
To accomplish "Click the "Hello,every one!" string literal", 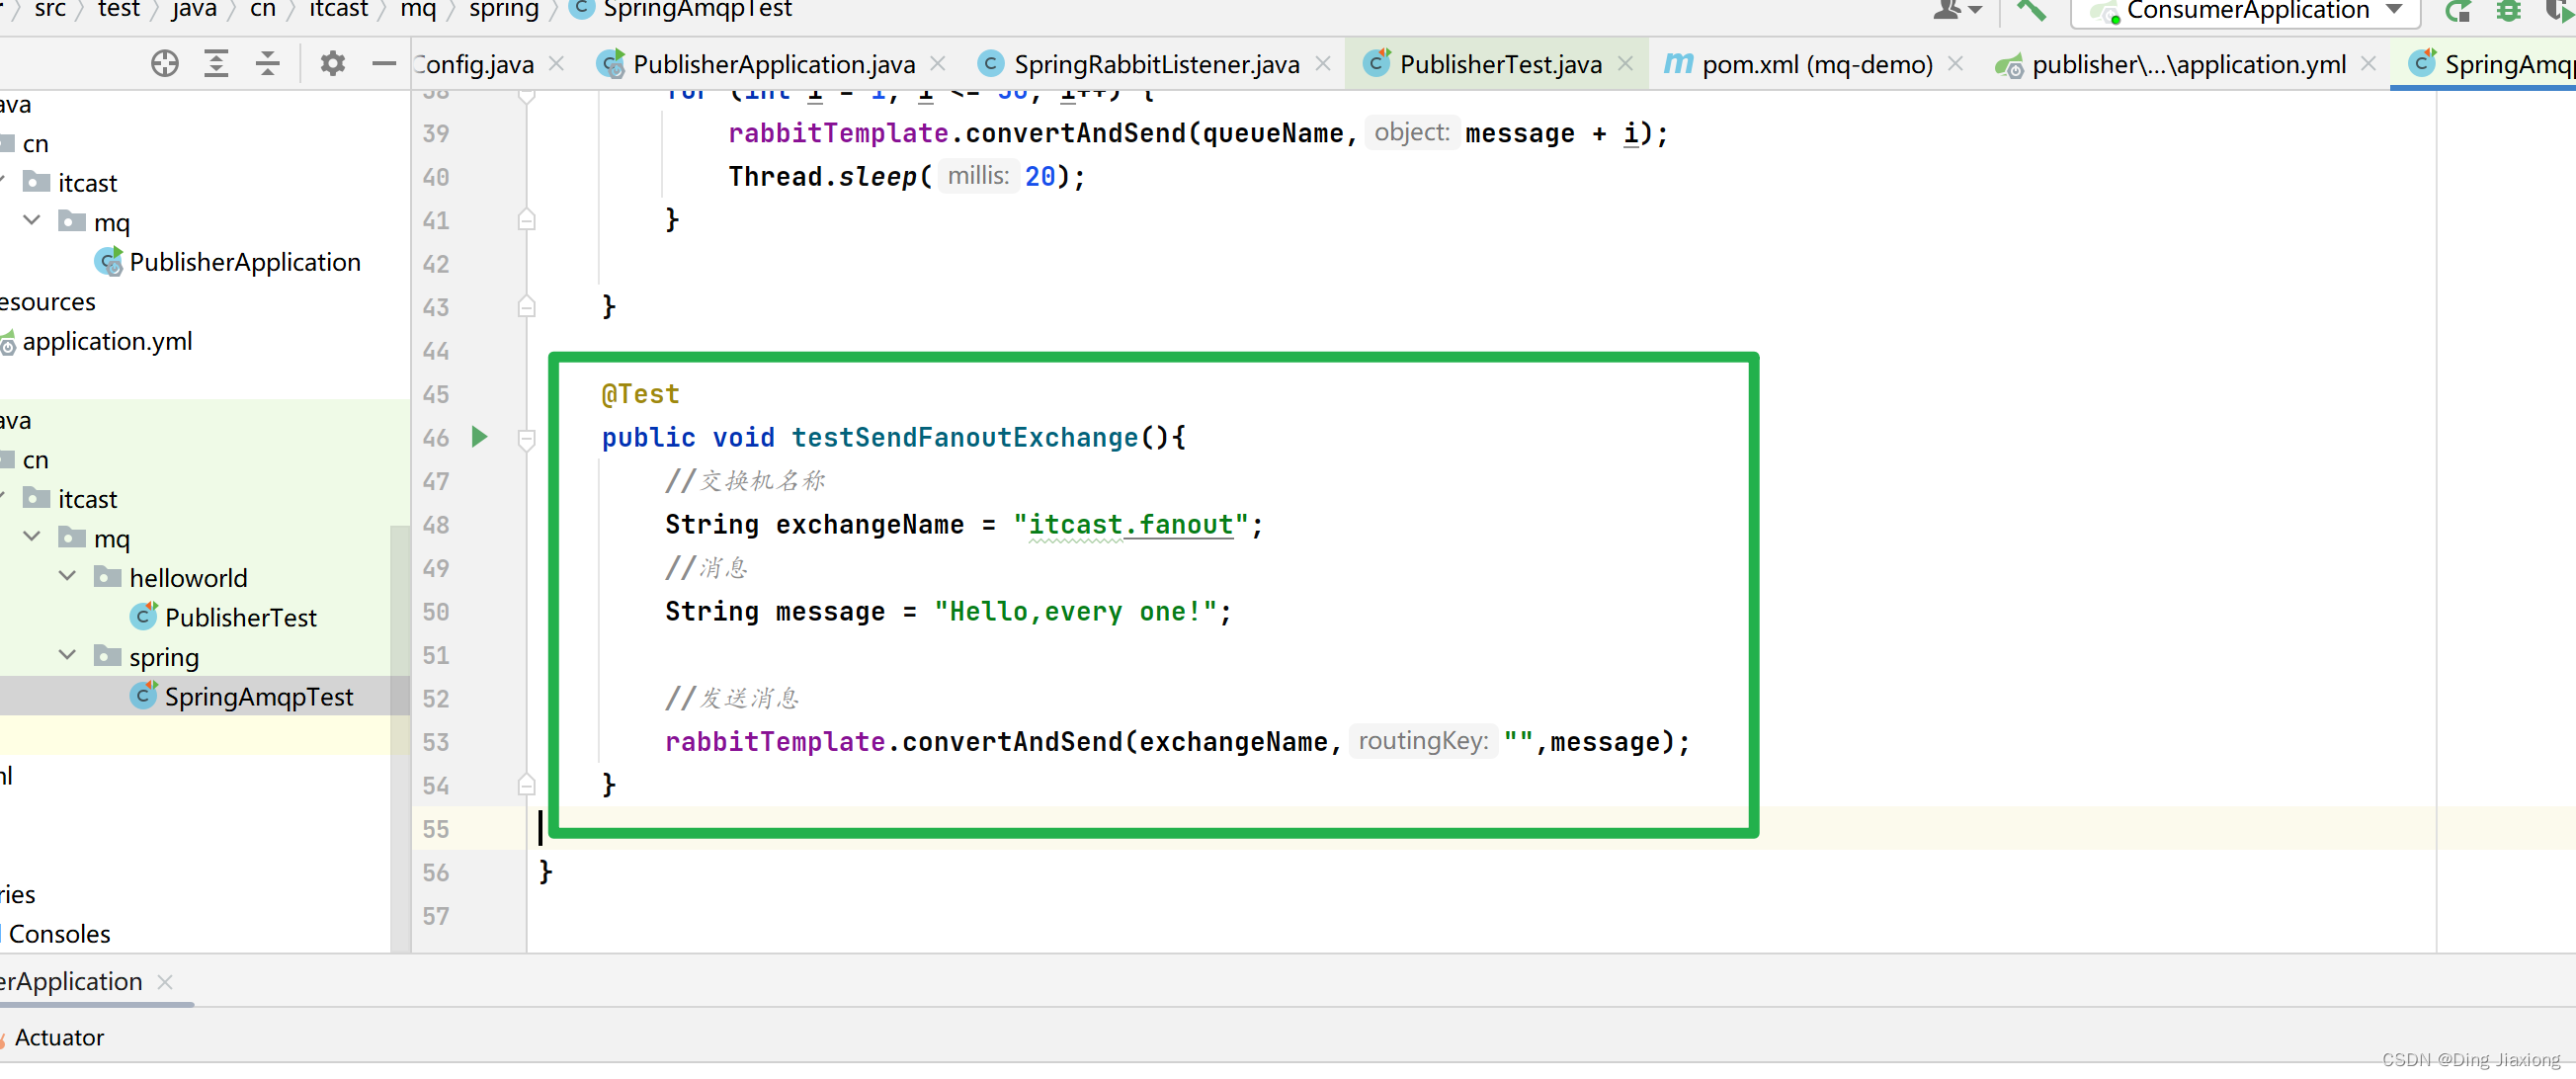I will point(1075,611).
